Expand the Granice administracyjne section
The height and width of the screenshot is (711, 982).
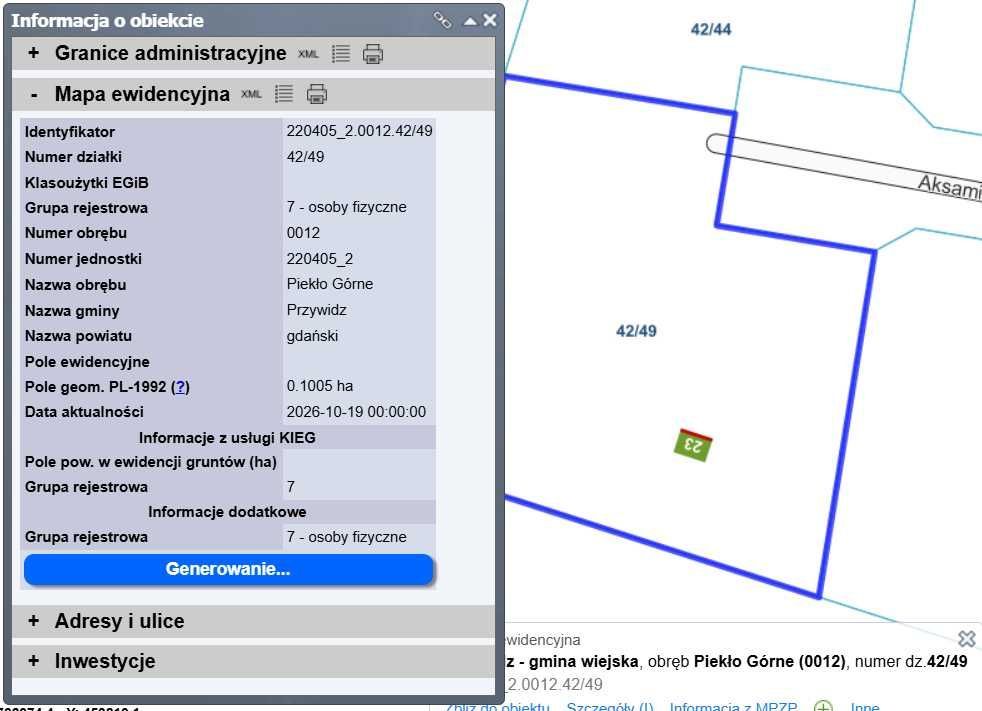tap(33, 53)
